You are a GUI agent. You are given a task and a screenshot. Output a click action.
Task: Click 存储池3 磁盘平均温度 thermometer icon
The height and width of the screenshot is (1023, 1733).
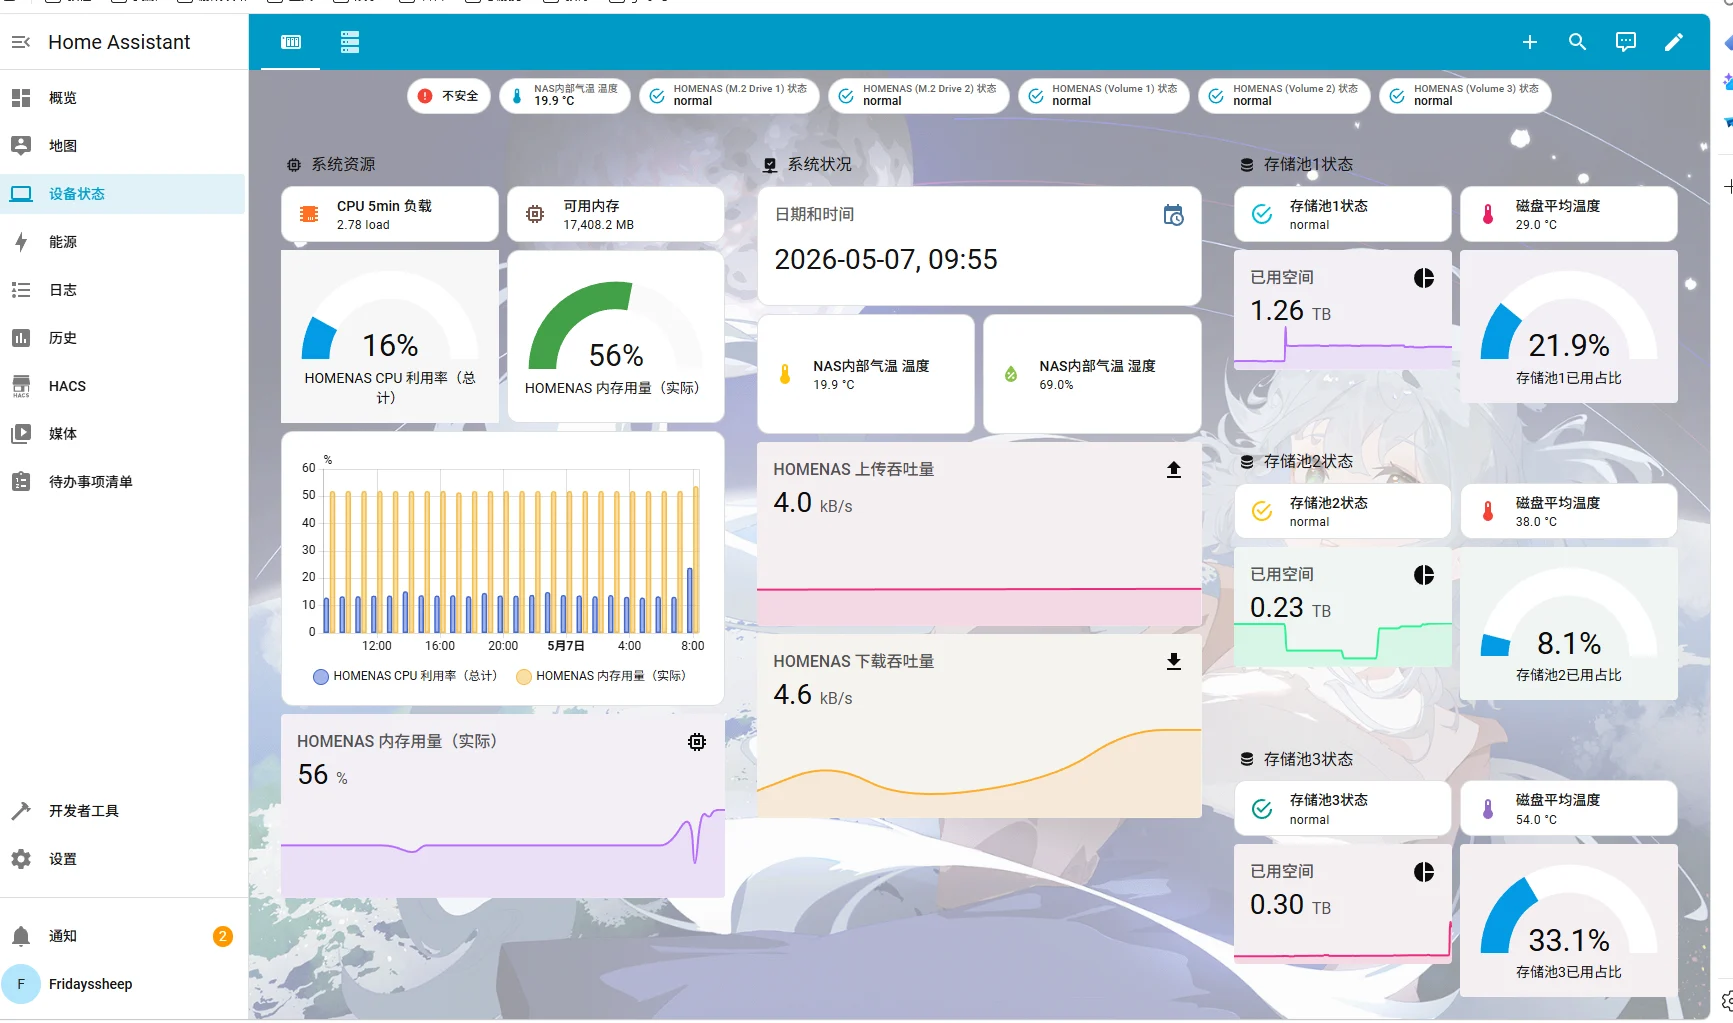point(1488,808)
